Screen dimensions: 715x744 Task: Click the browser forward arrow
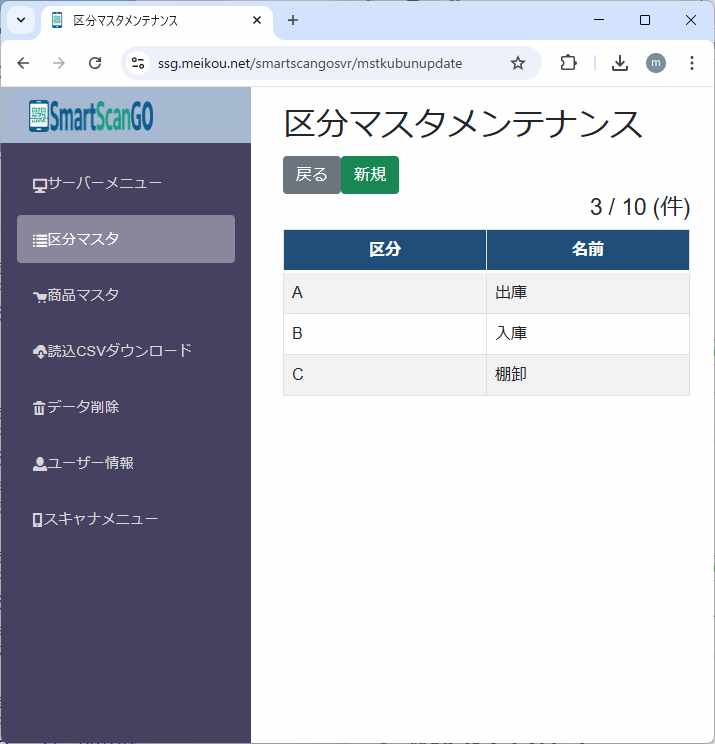(x=59, y=63)
